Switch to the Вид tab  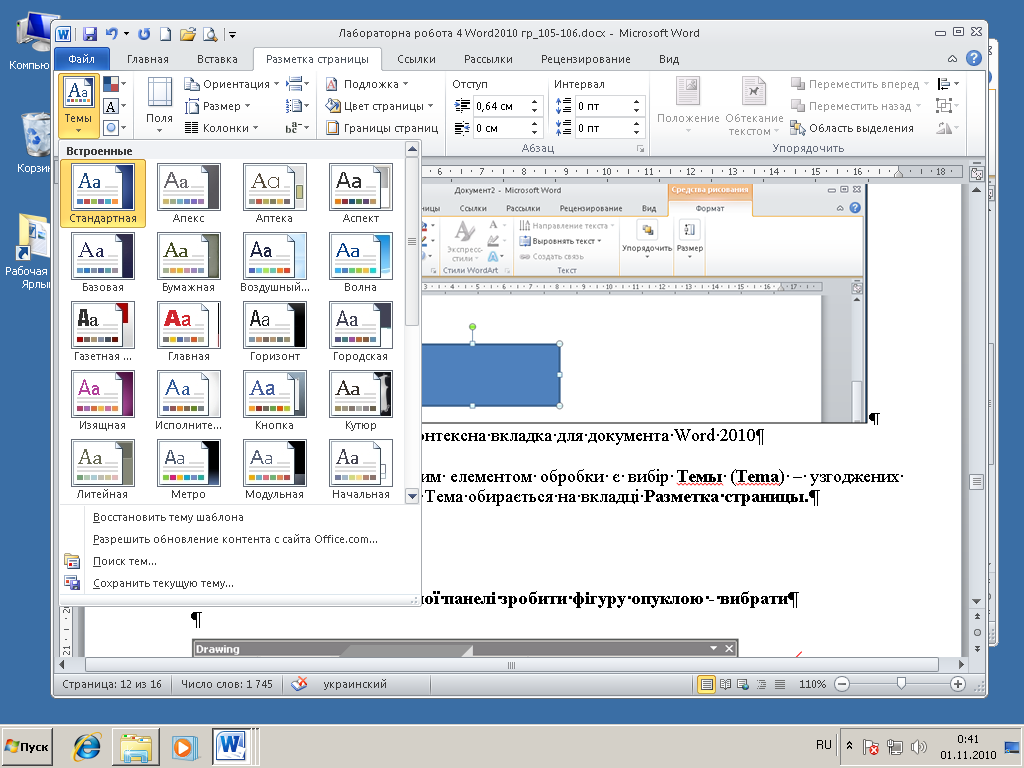[669, 59]
